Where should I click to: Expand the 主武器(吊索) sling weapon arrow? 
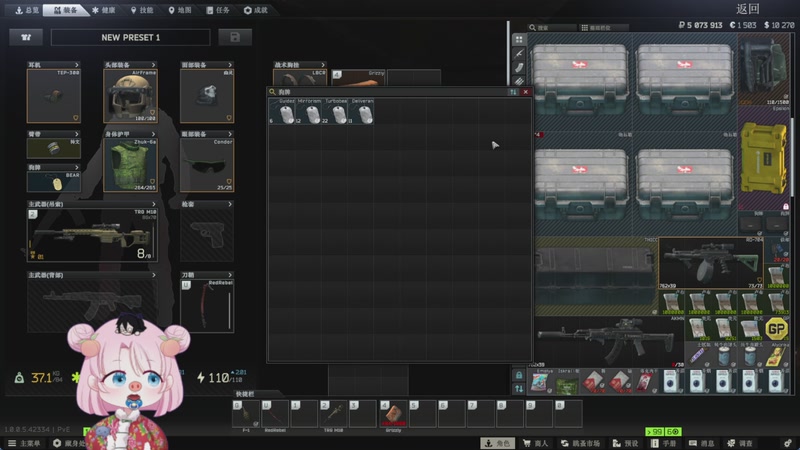153,204
